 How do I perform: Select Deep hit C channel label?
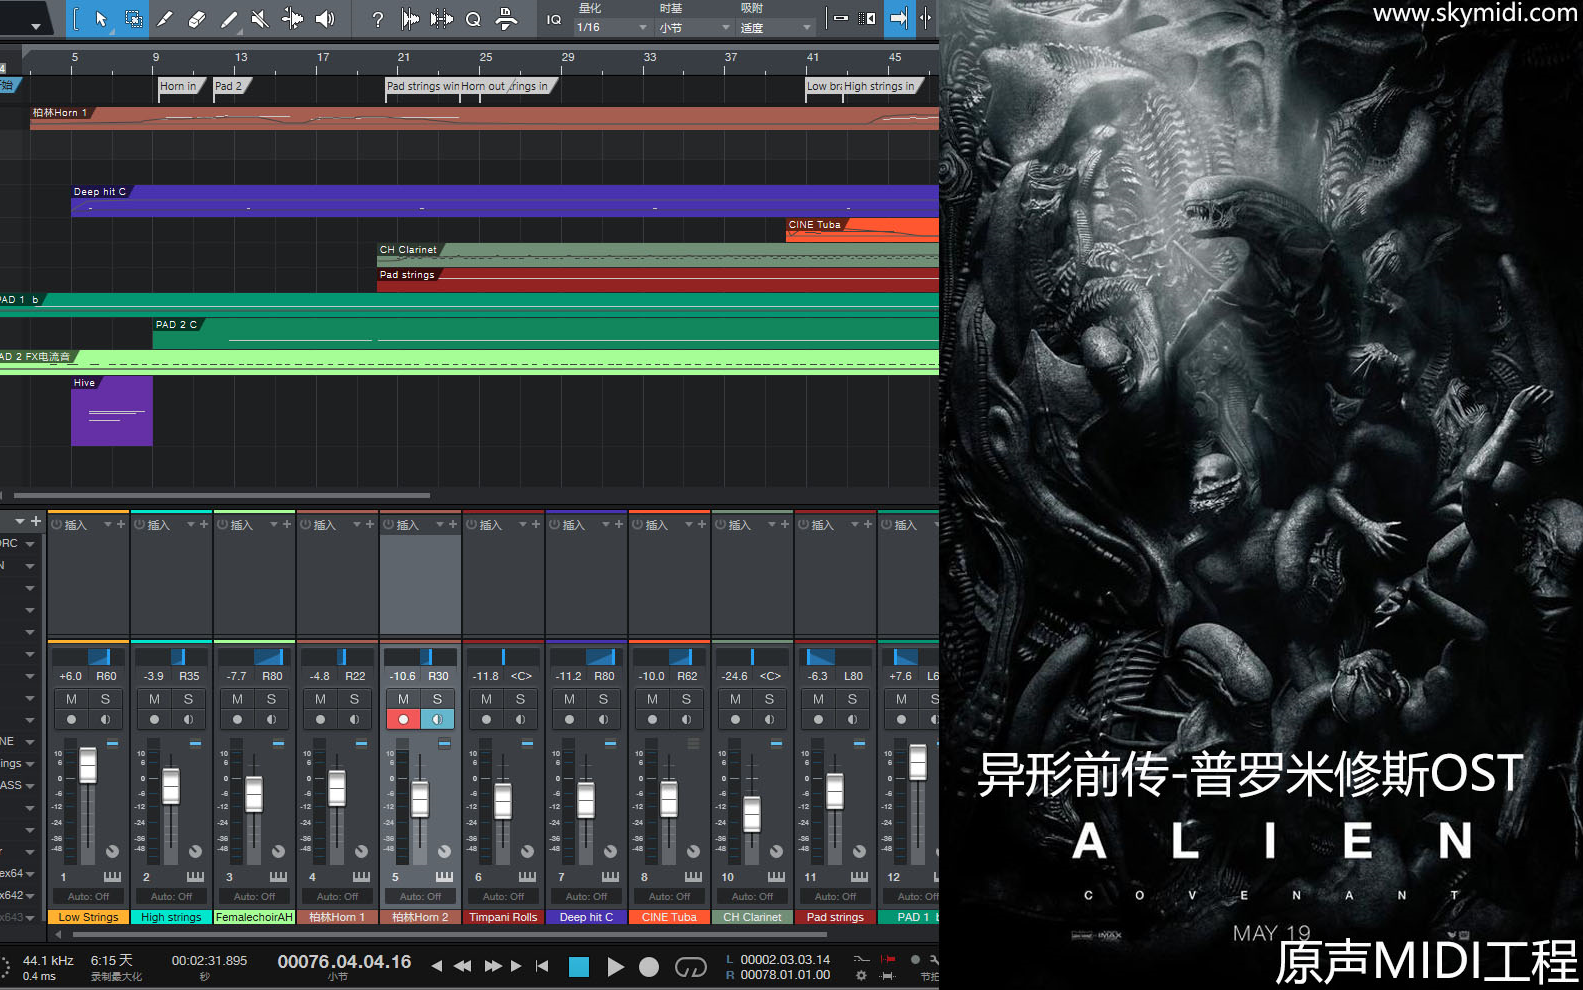click(586, 917)
